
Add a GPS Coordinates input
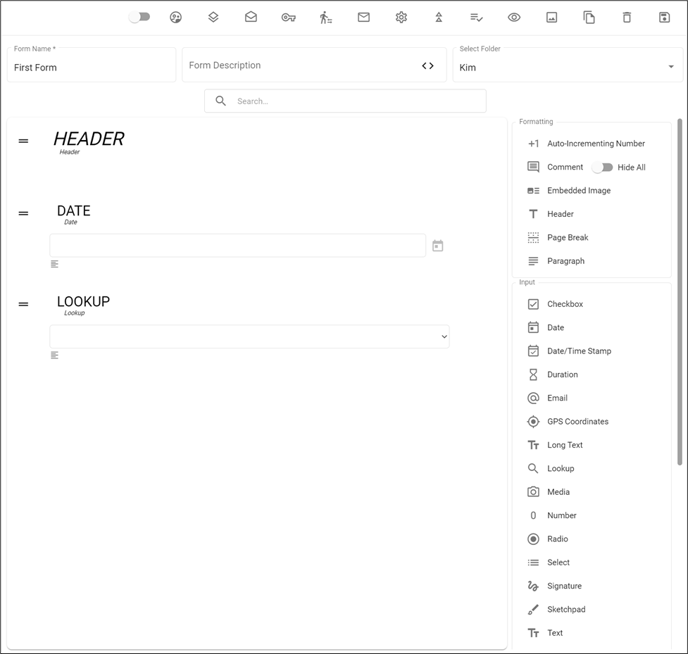[x=568, y=422]
